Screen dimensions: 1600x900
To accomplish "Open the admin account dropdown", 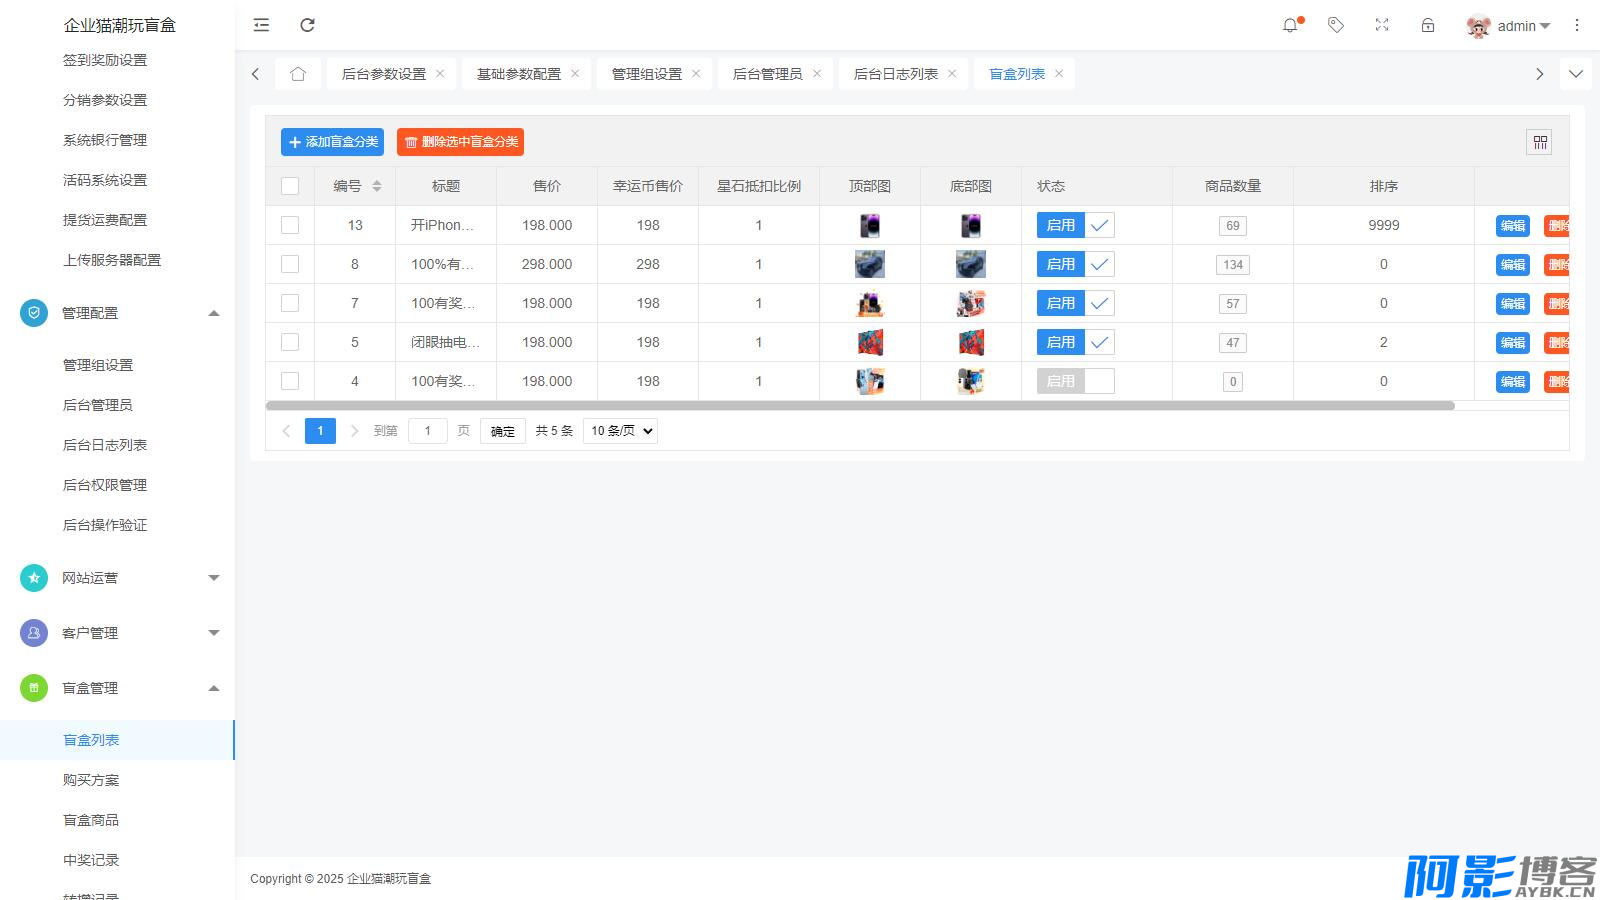I will click(x=1523, y=26).
